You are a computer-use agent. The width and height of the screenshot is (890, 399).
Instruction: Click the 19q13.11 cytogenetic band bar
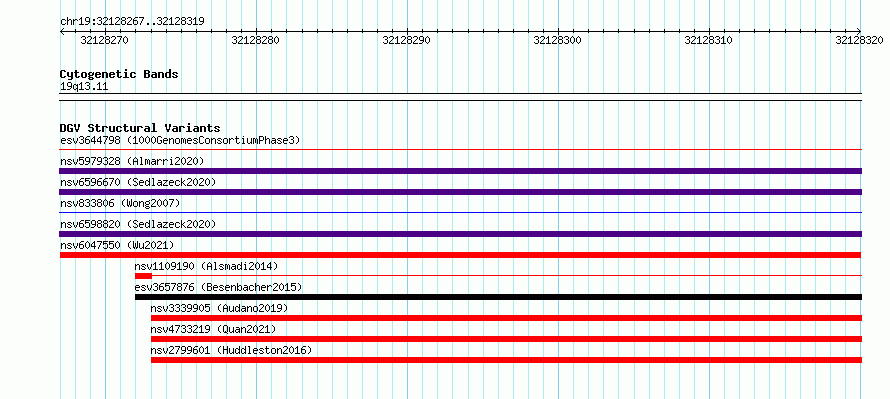click(461, 97)
